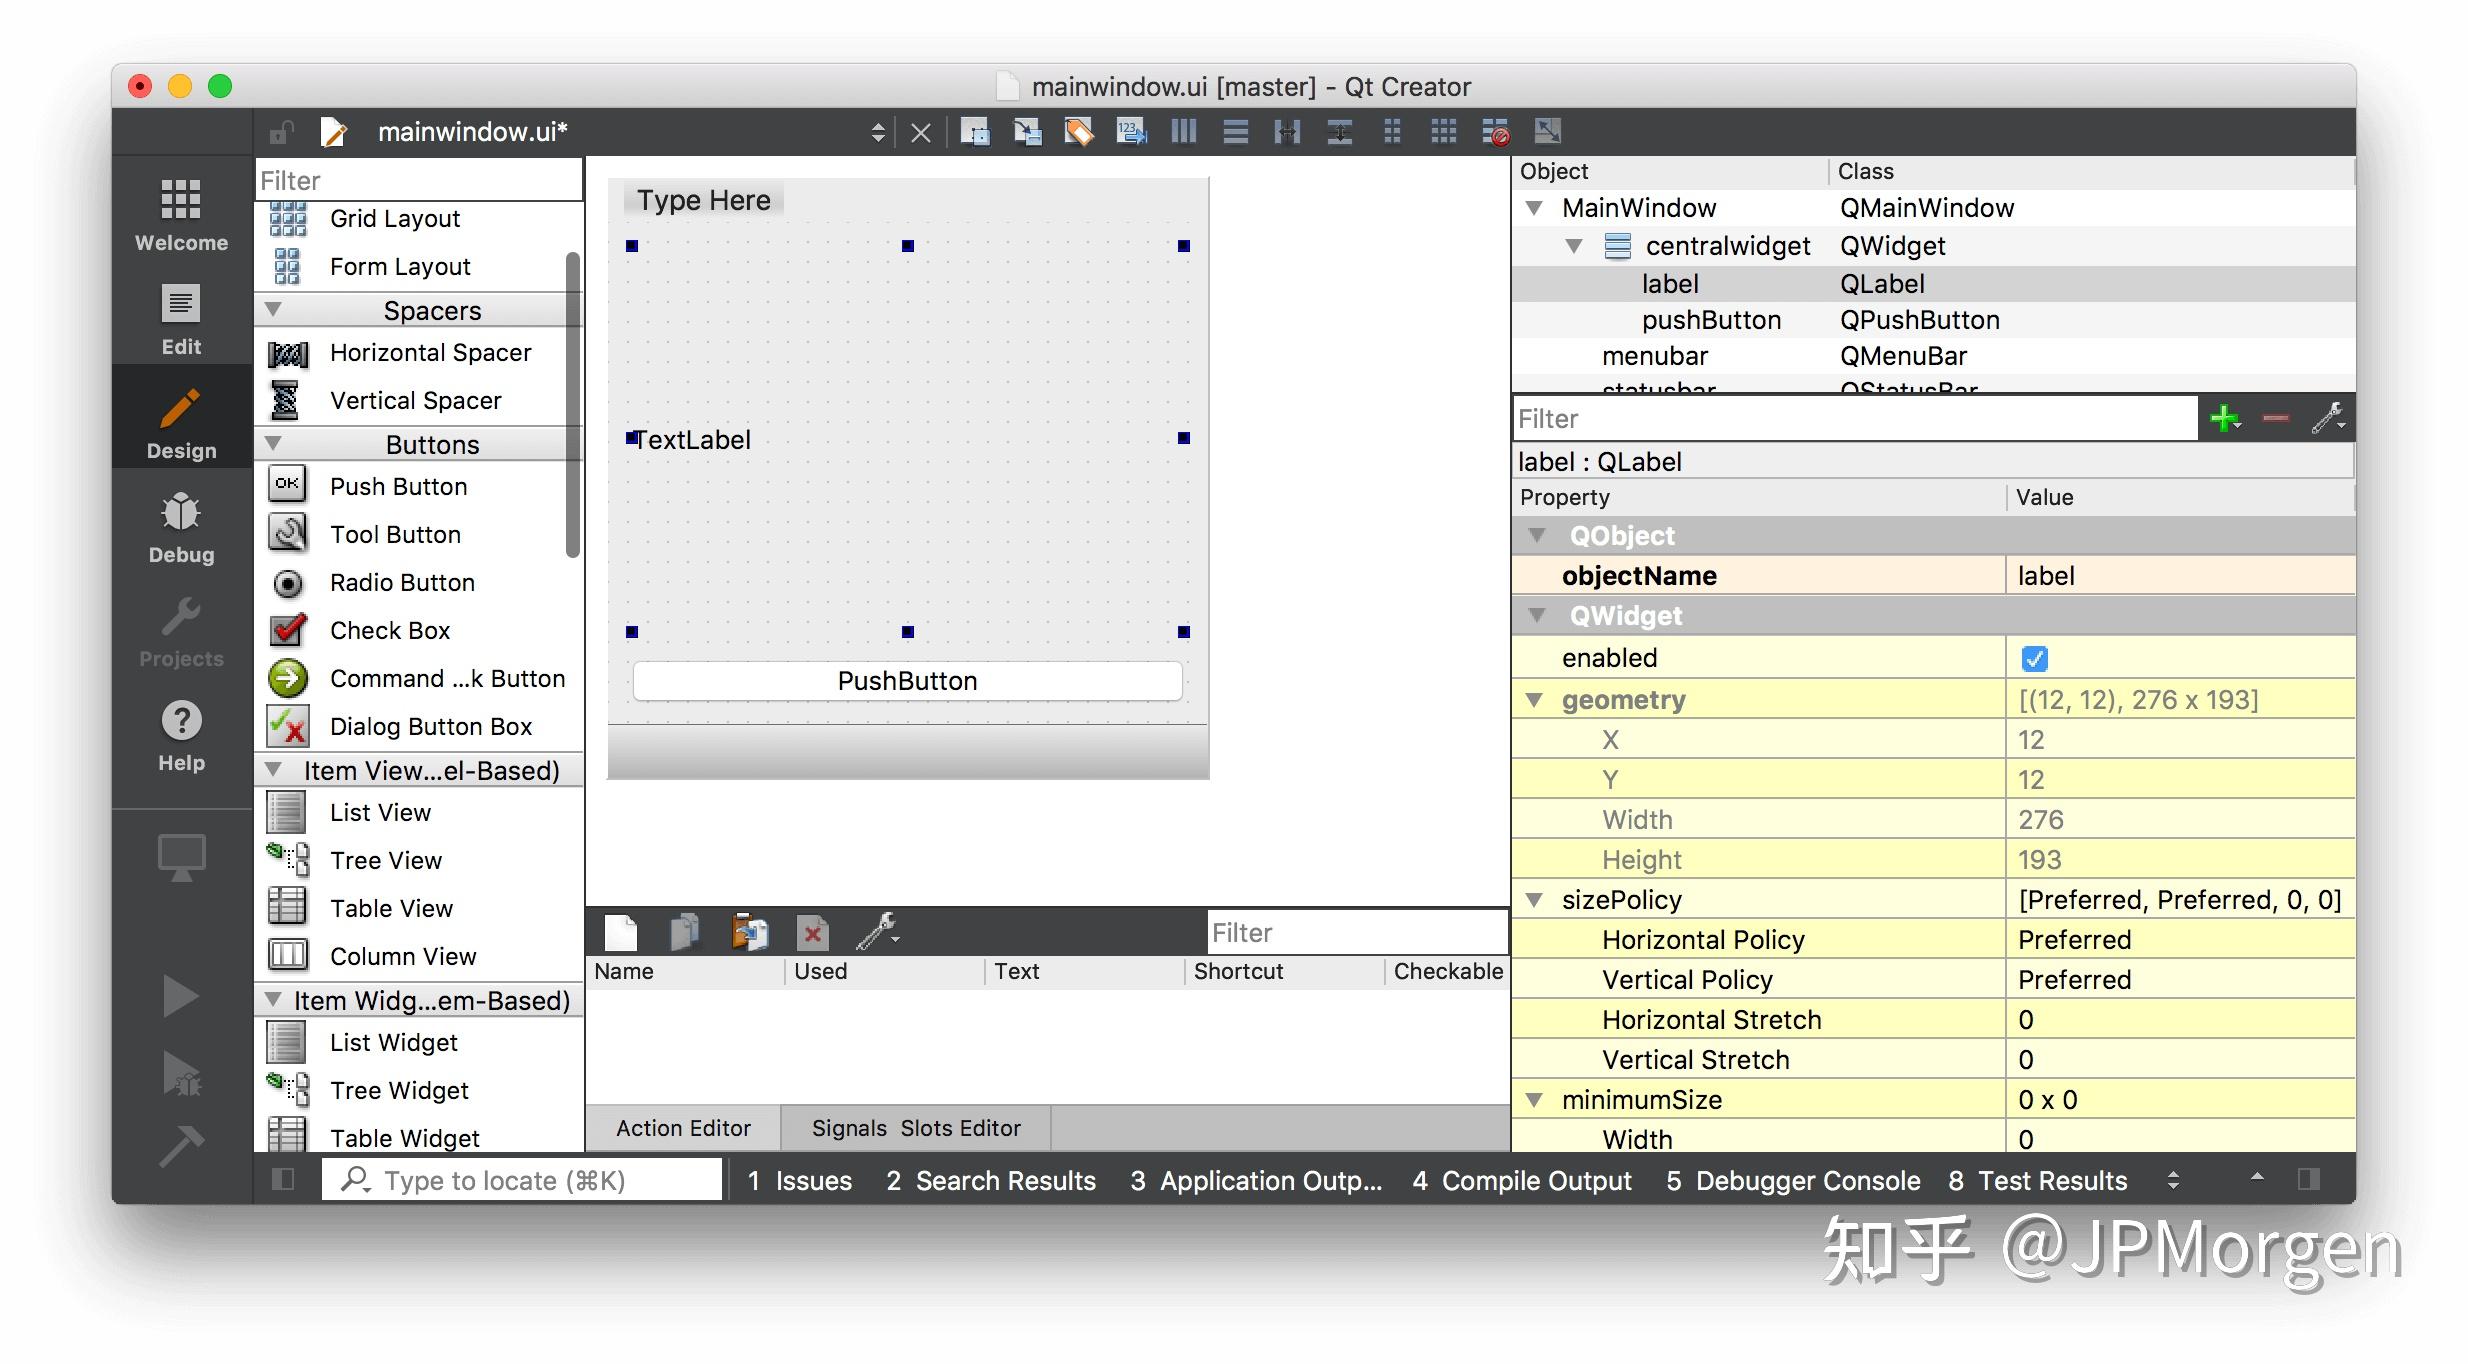Viewport: 2468px width, 1364px height.
Task: Collapse the Buttons section in the widget box
Action: point(275,443)
